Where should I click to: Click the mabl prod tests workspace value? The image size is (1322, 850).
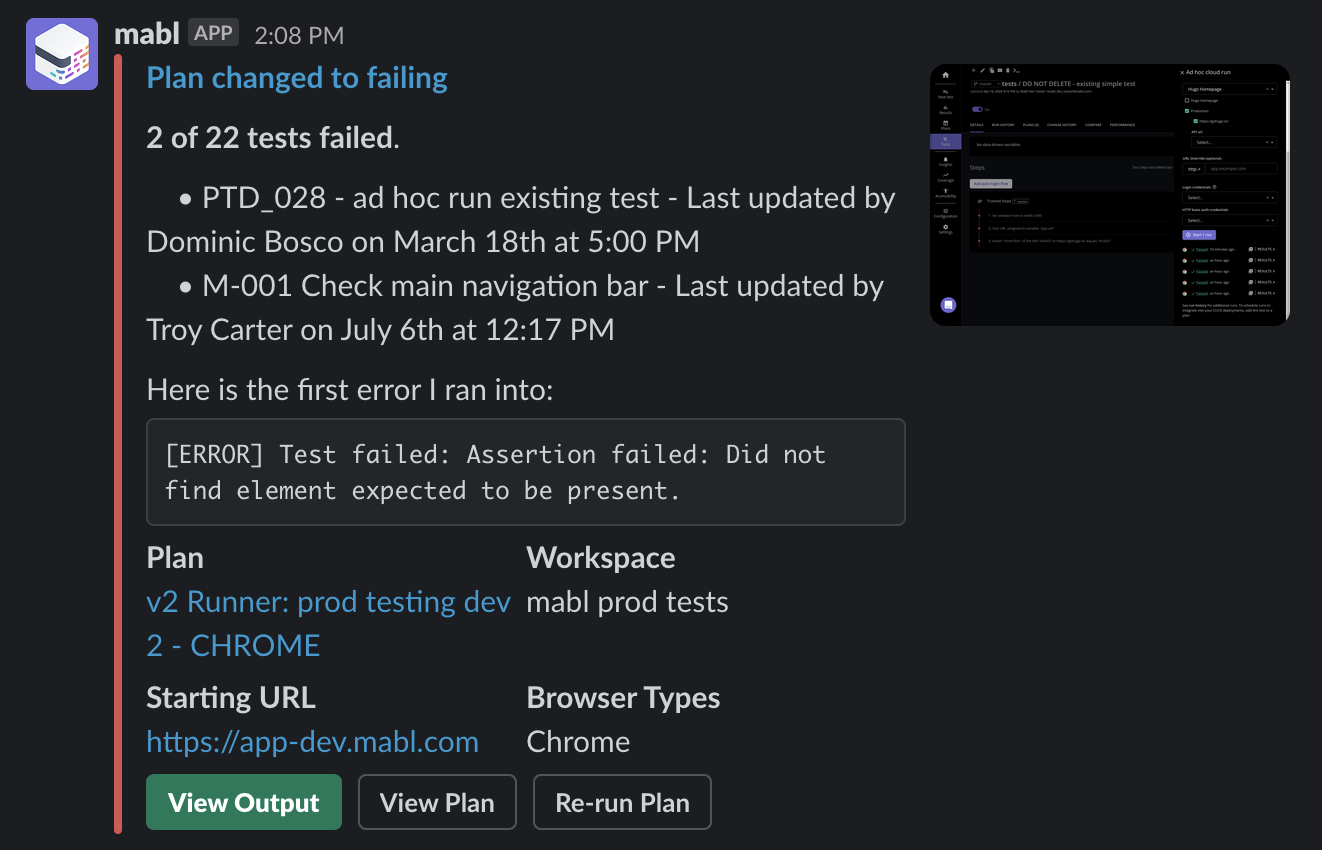(627, 602)
